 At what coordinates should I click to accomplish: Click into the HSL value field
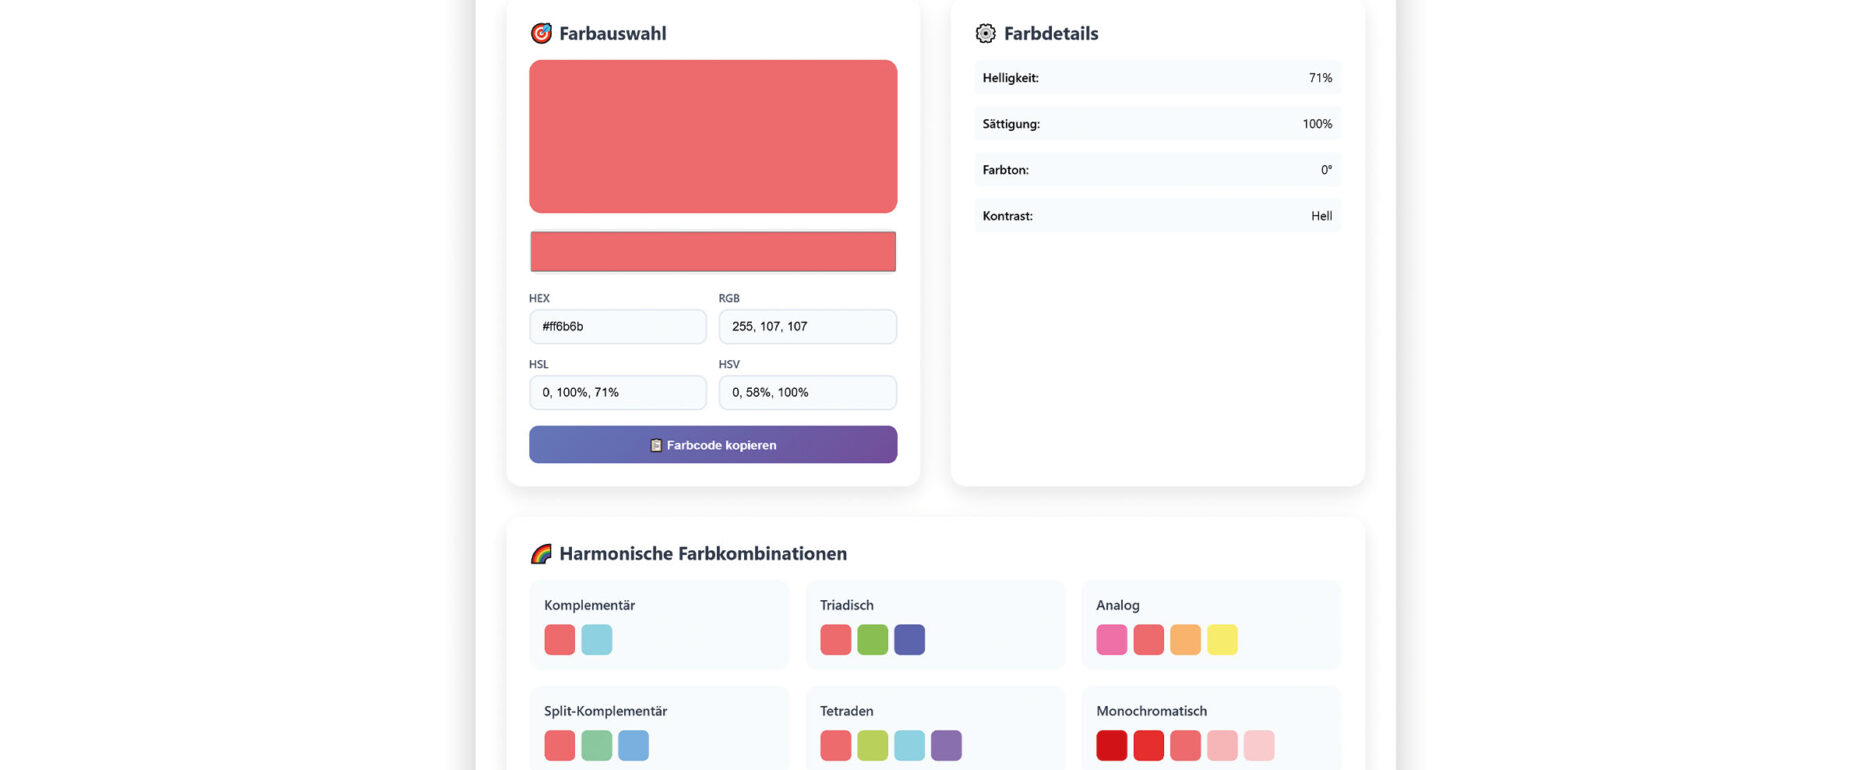(617, 393)
